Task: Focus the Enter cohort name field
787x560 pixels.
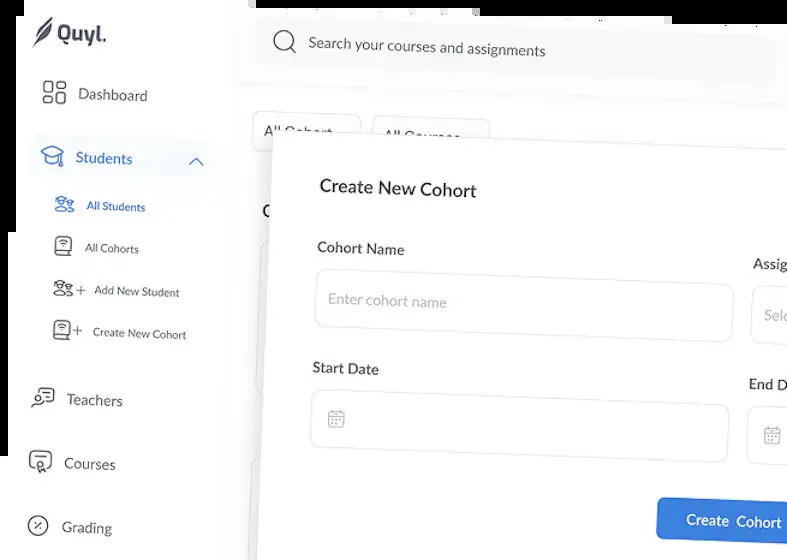Action: coord(524,306)
